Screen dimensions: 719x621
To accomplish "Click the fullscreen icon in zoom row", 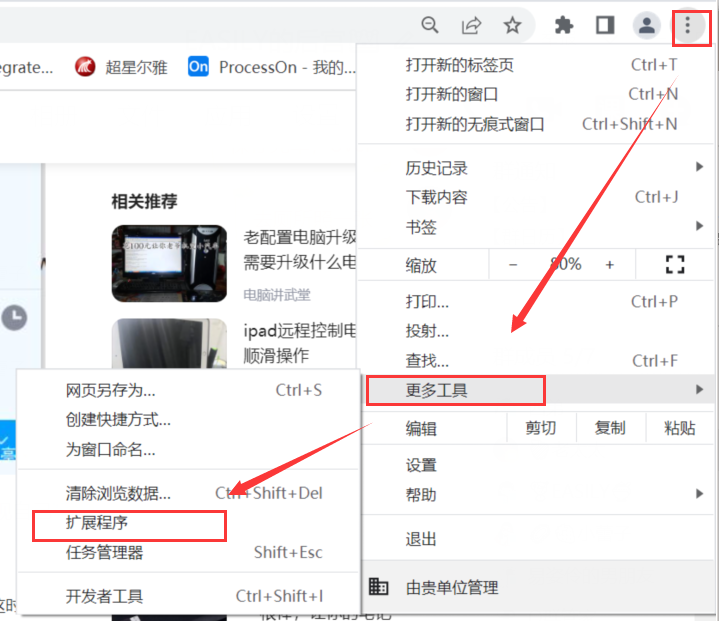I will pos(675,265).
